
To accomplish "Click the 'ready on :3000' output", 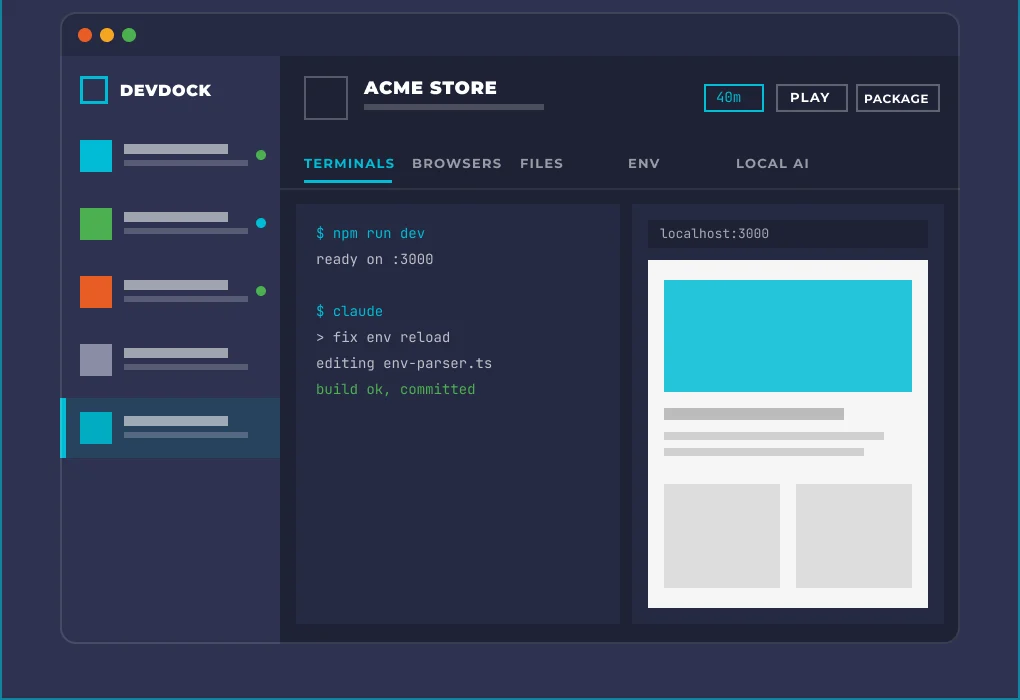I will tap(375, 259).
